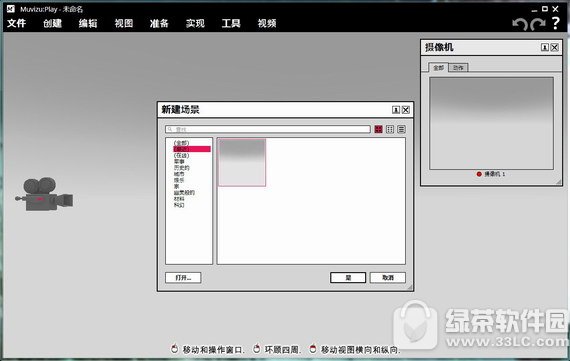Select the film camera object in scene
The height and width of the screenshot is (361, 570).
[x=44, y=194]
